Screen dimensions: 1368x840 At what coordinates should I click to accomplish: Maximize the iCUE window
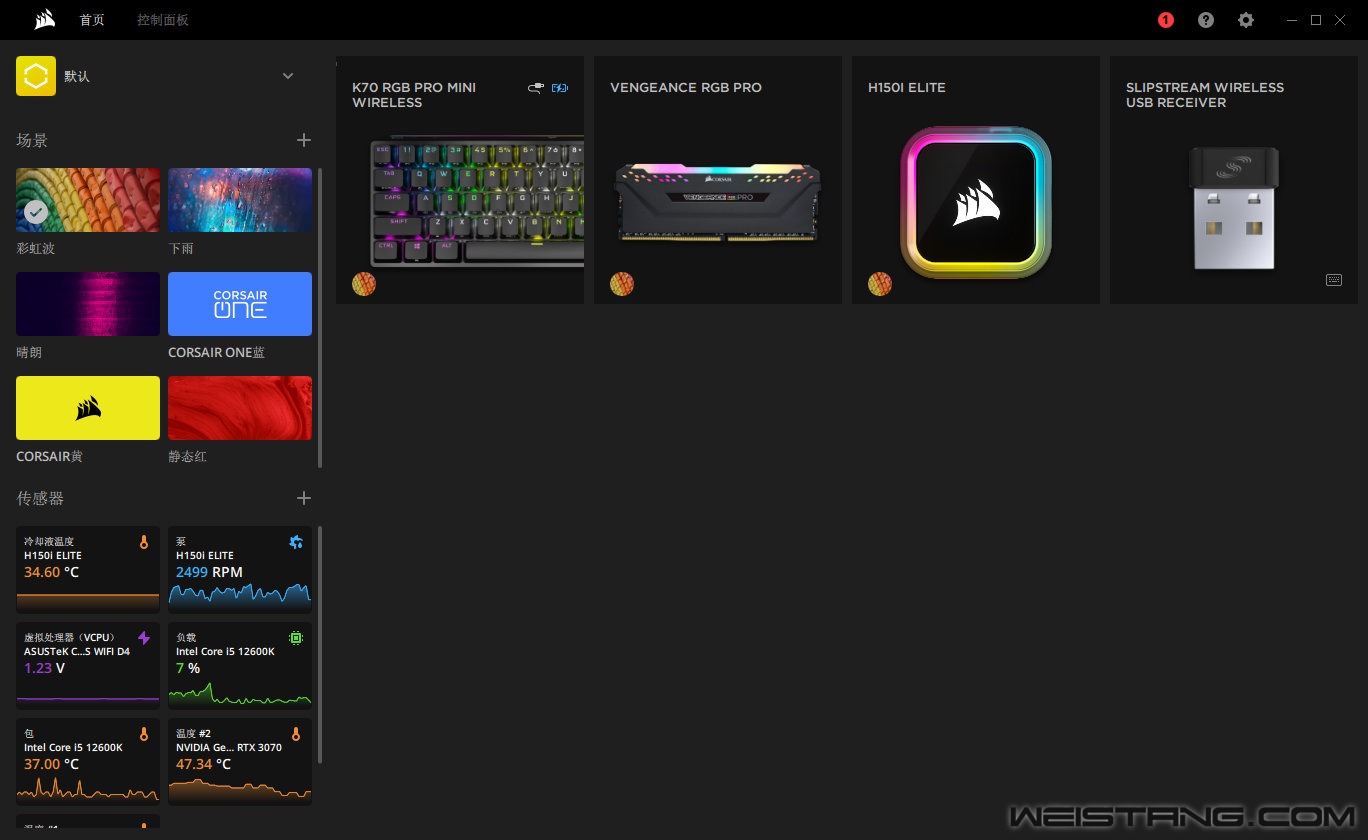click(x=1316, y=20)
